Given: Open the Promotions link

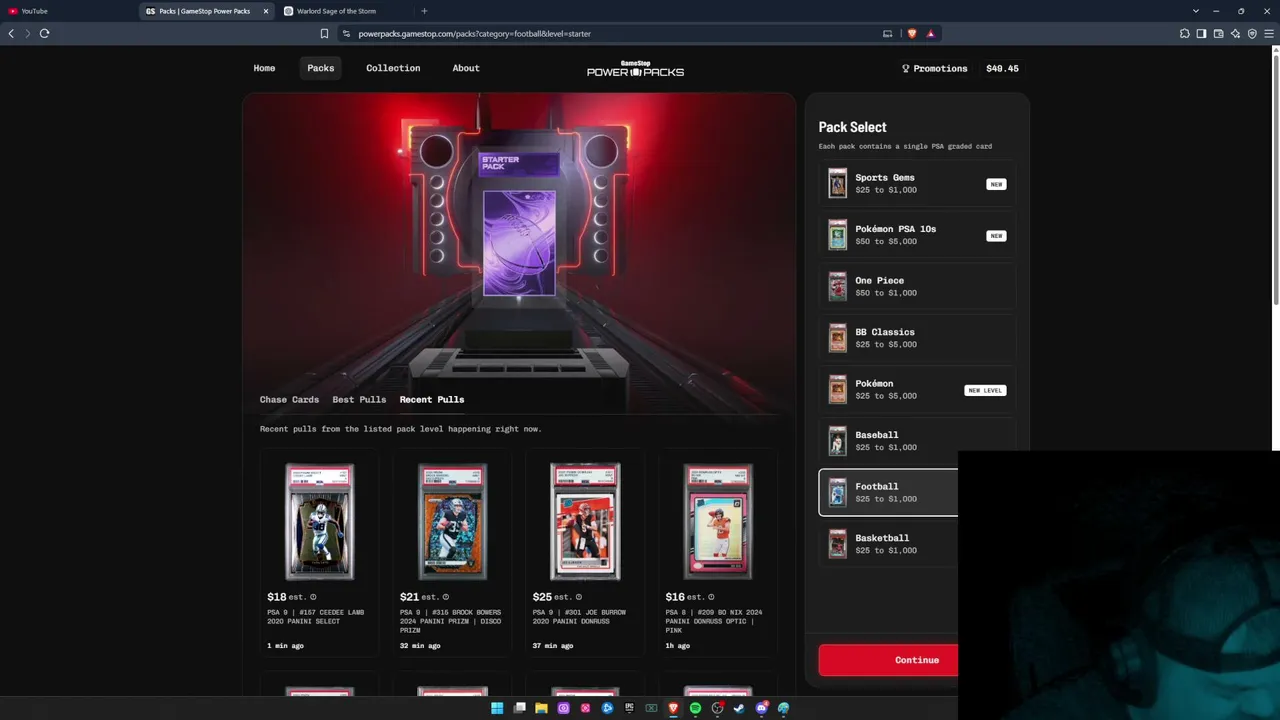Looking at the screenshot, I should click(x=934, y=68).
